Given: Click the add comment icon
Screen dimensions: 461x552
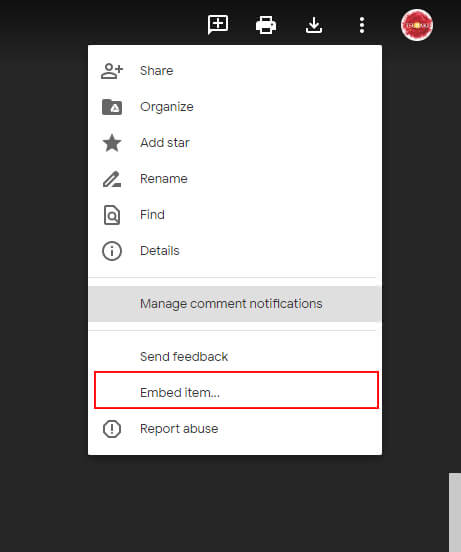Looking at the screenshot, I should coord(218,25).
